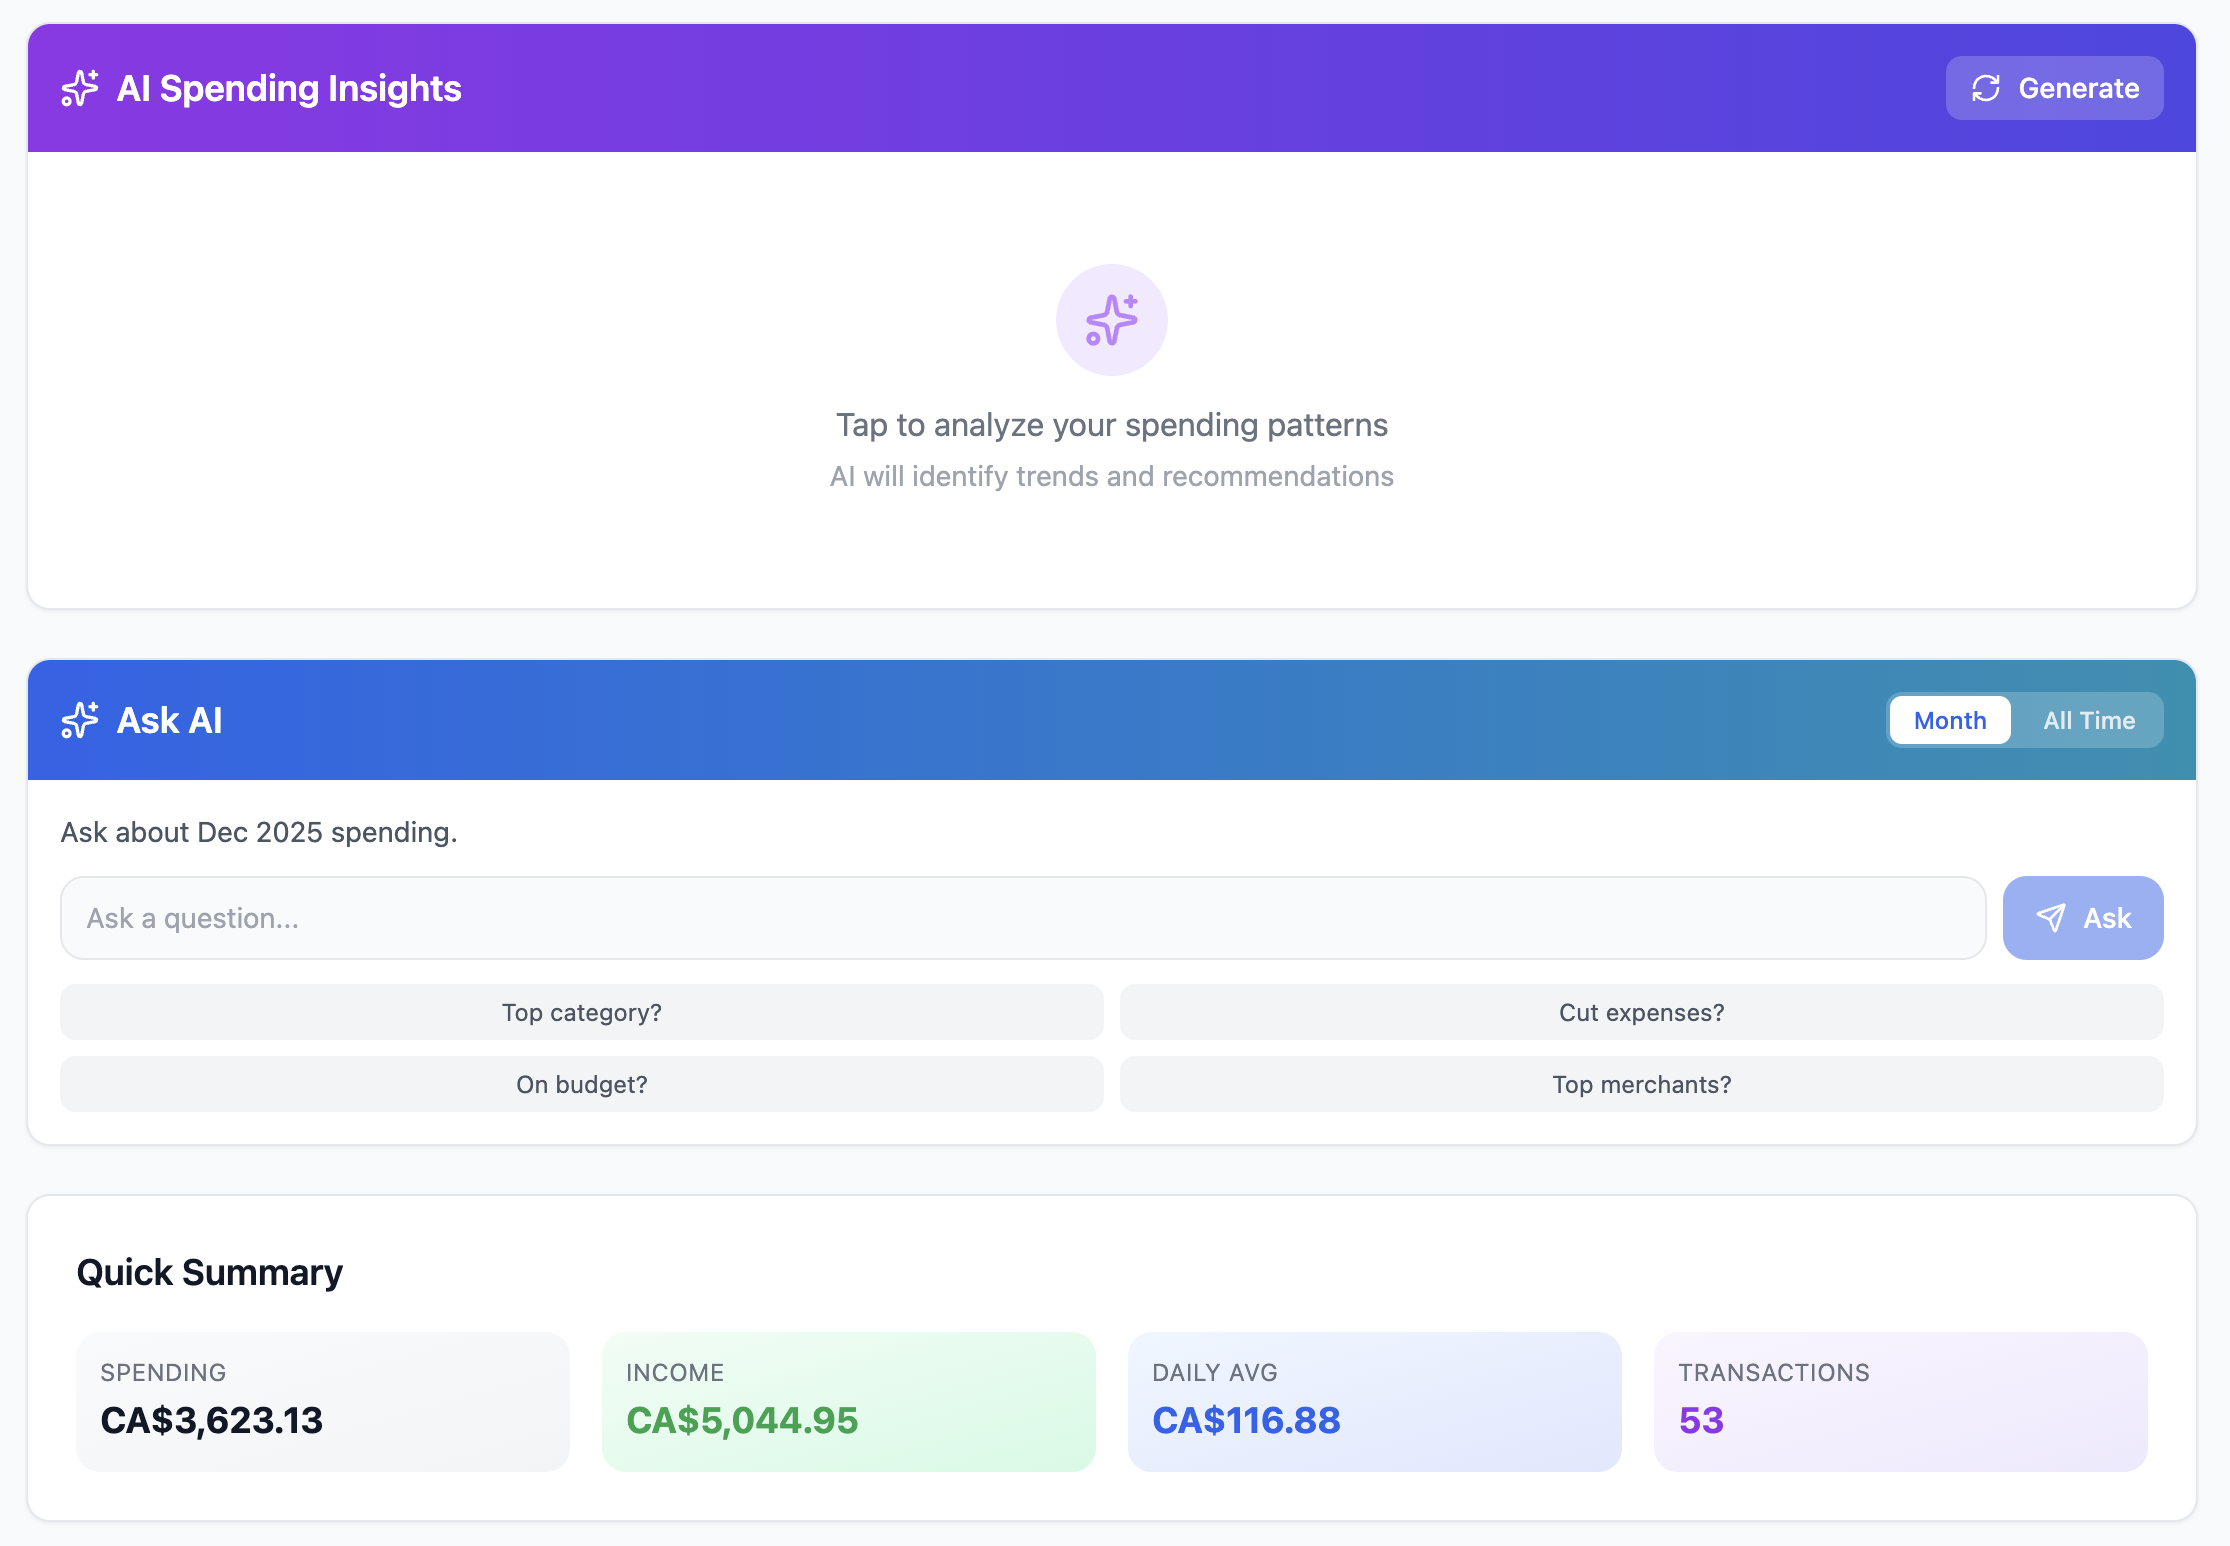This screenshot has width=2230, height=1546.
Task: Pick the Top merchants? suggested prompt
Action: (1640, 1084)
